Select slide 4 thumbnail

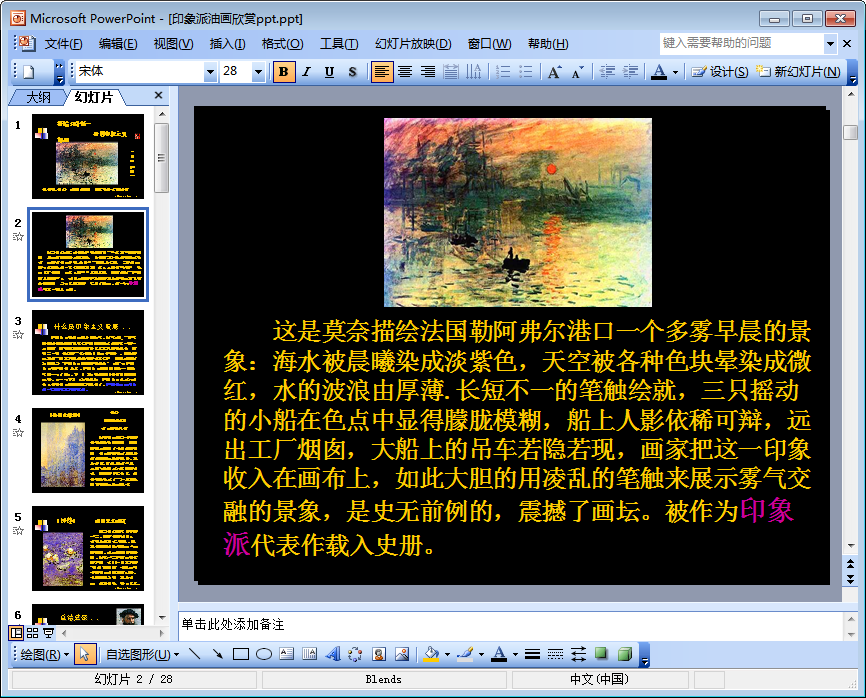(88, 451)
